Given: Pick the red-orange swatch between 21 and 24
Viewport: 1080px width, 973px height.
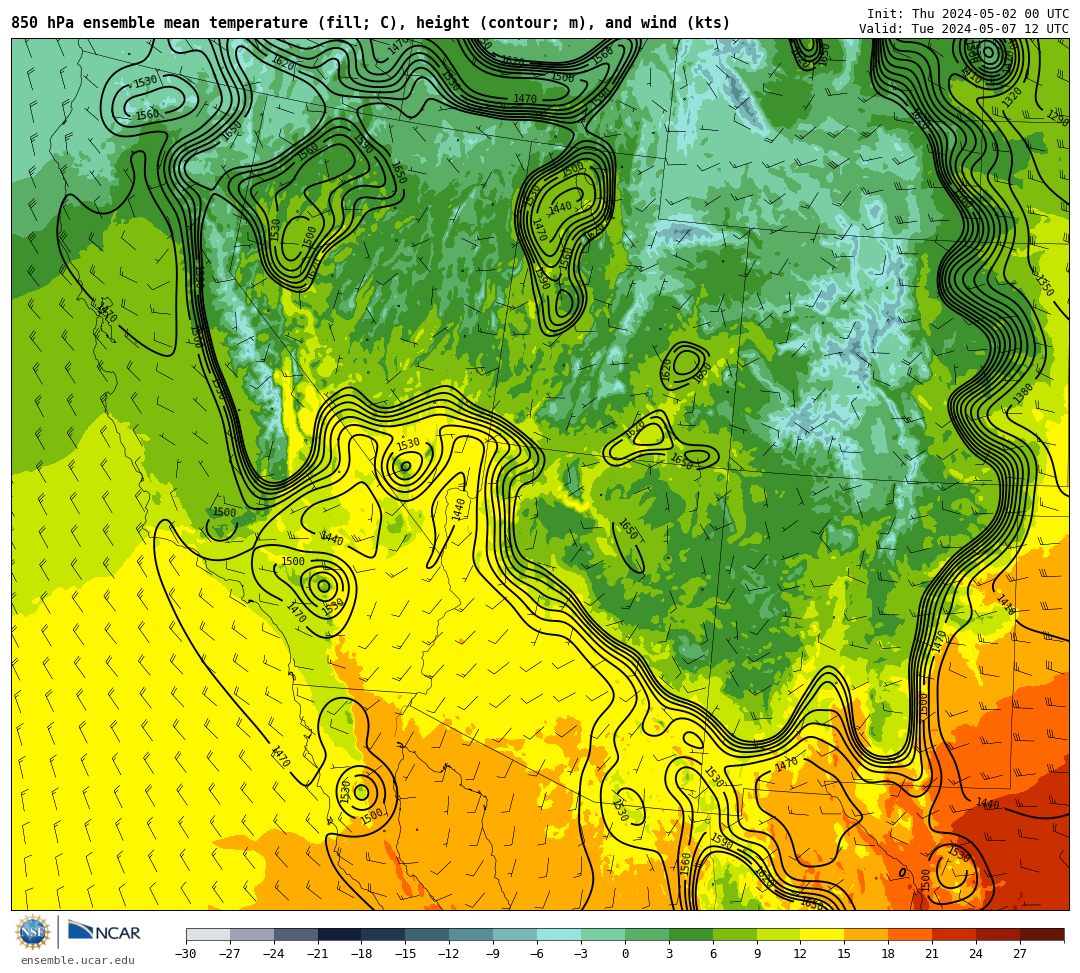Looking at the screenshot, I should pos(955,934).
